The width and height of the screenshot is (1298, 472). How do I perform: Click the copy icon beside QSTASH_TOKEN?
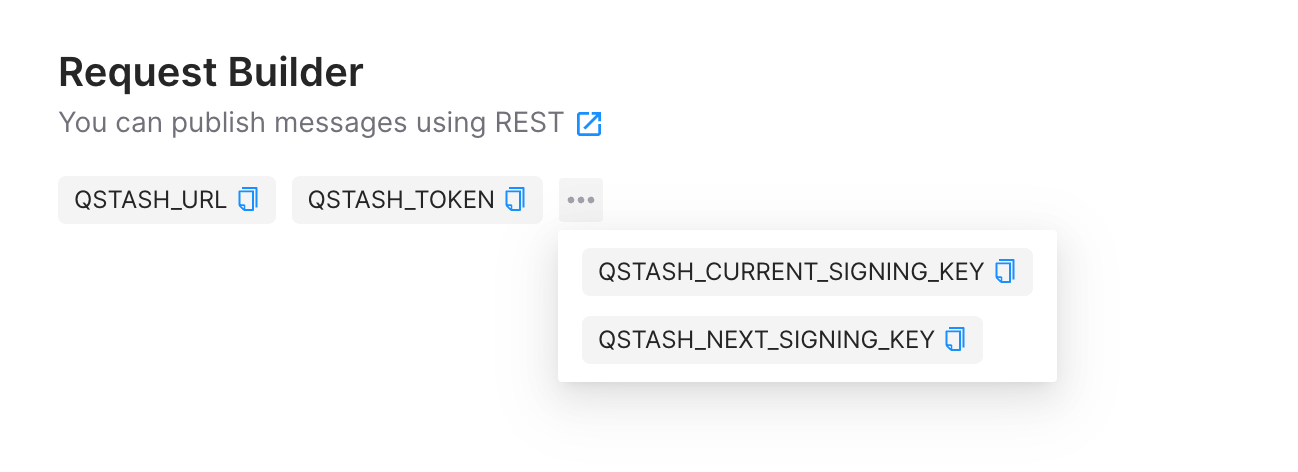tap(515, 200)
